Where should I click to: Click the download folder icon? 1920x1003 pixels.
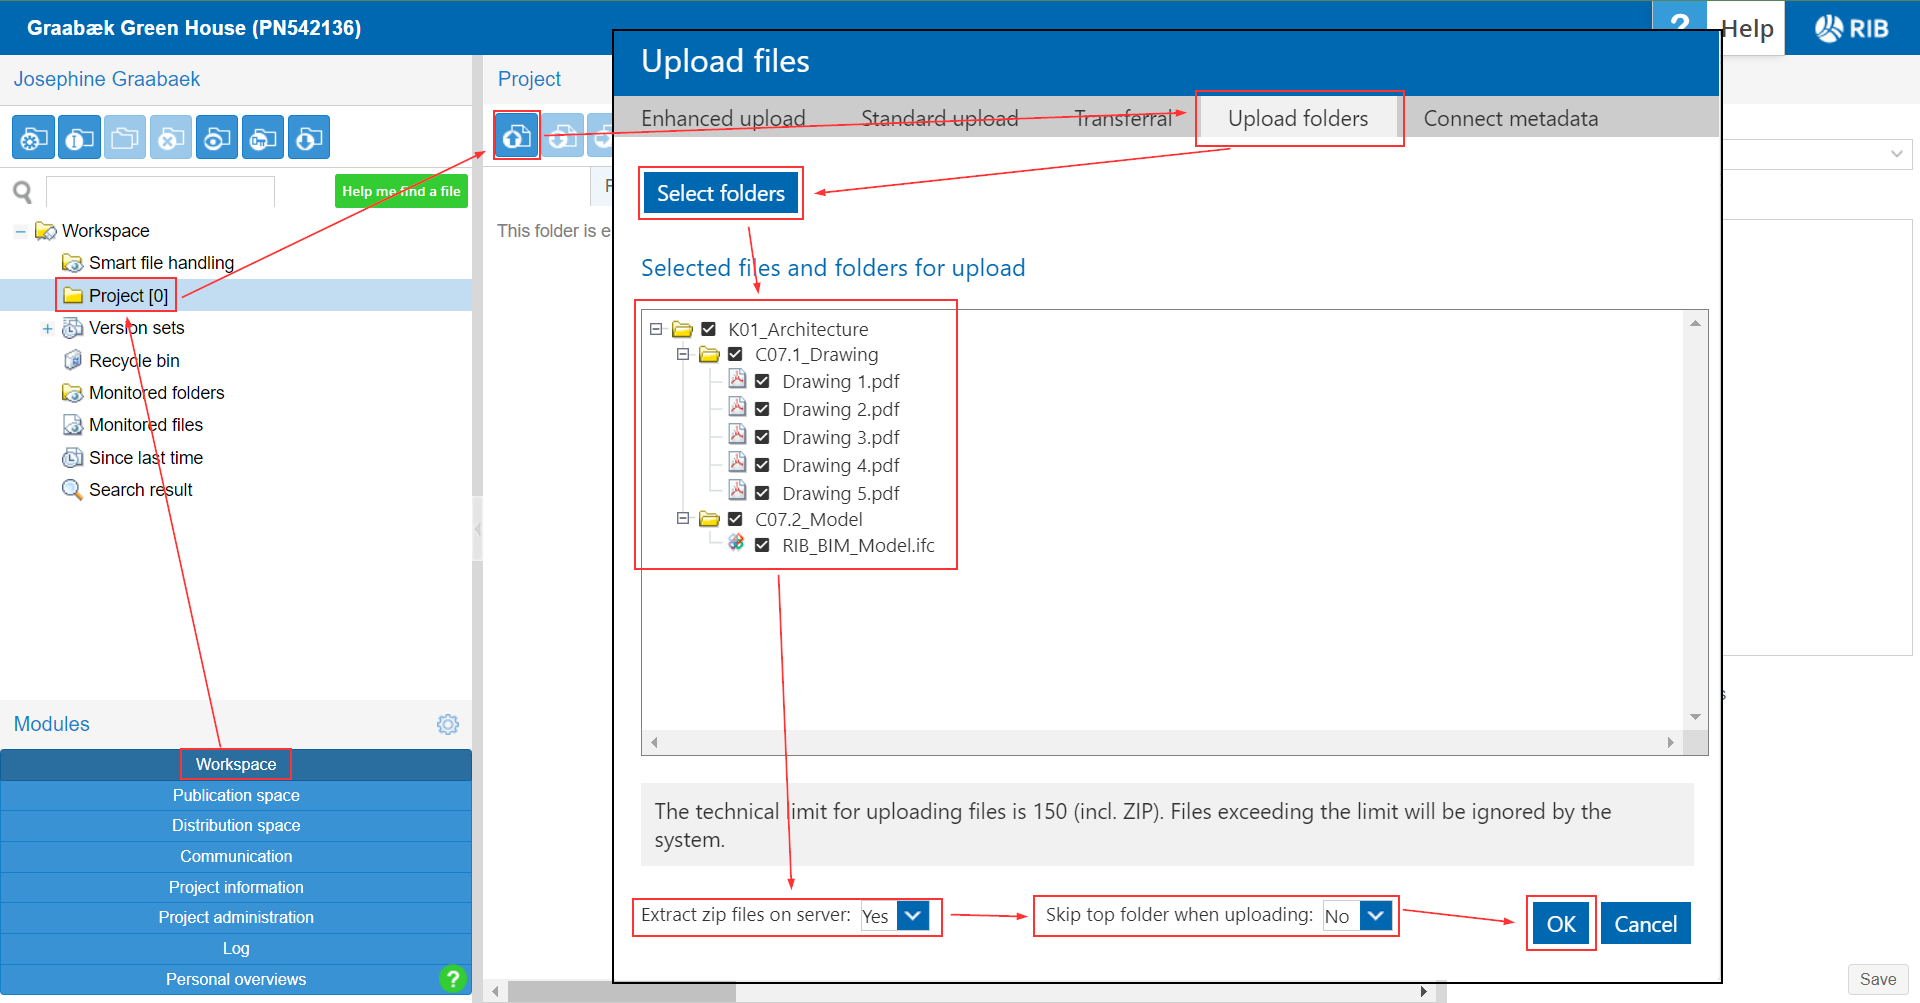click(x=309, y=138)
